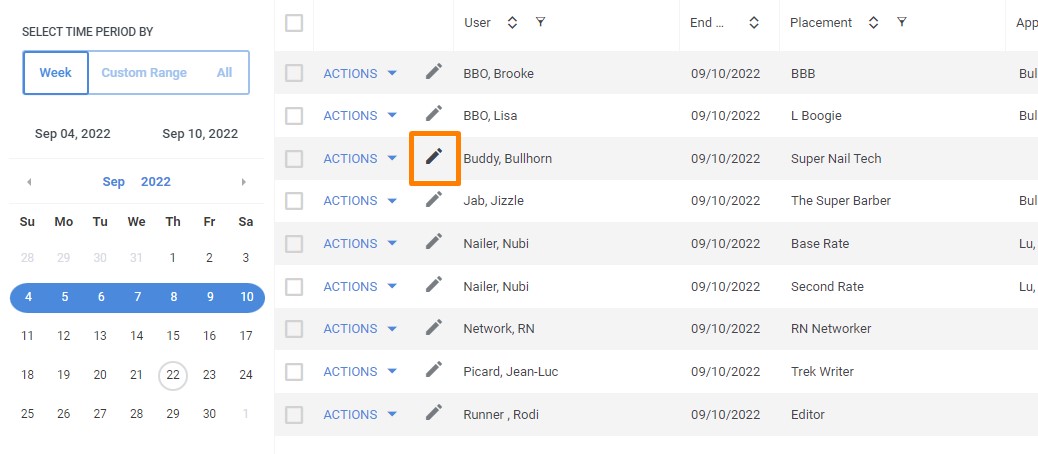Edit the Picard, Jean-Luc timesheet
The image size is (1038, 454).
[434, 369]
